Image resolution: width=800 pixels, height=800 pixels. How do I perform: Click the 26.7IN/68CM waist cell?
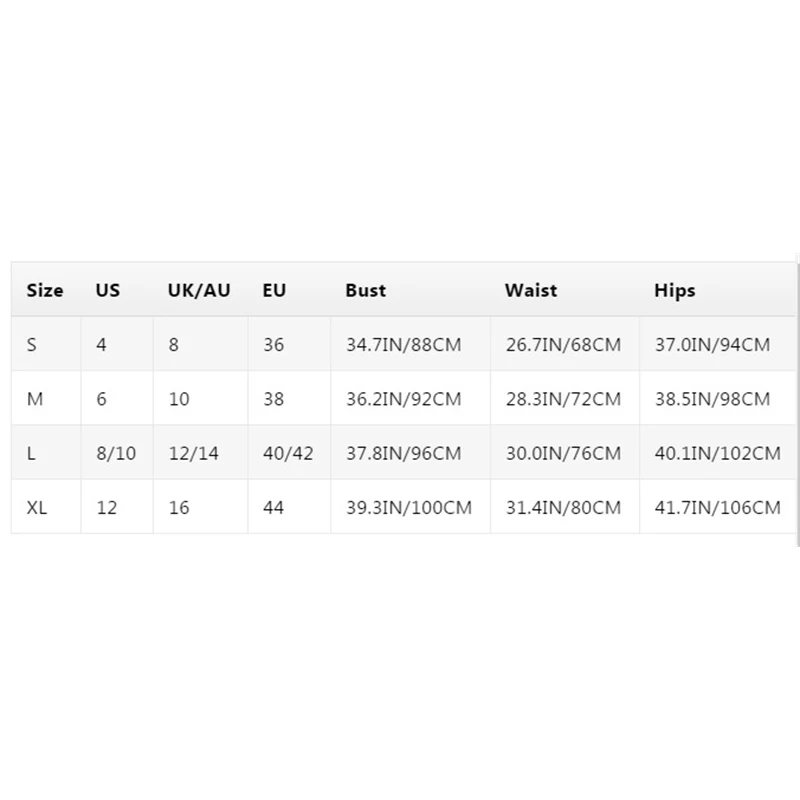point(563,345)
